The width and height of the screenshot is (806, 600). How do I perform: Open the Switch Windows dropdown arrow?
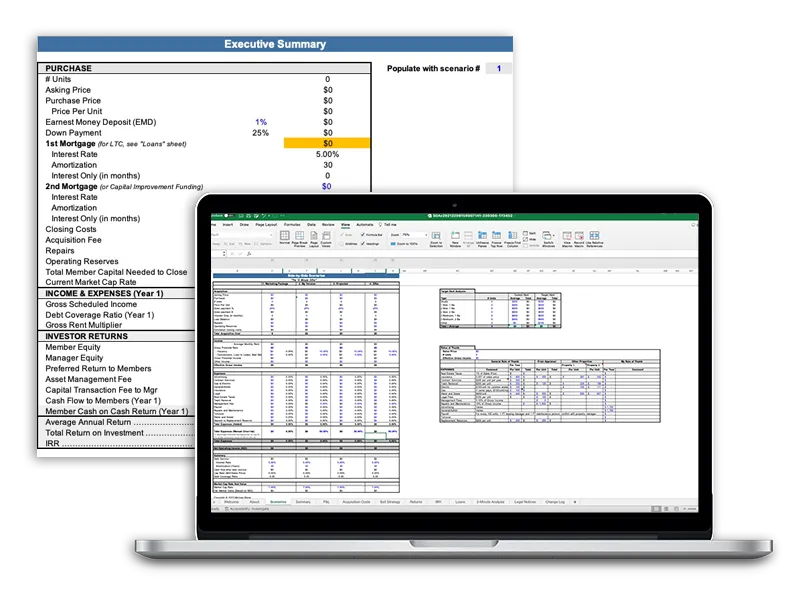point(554,235)
